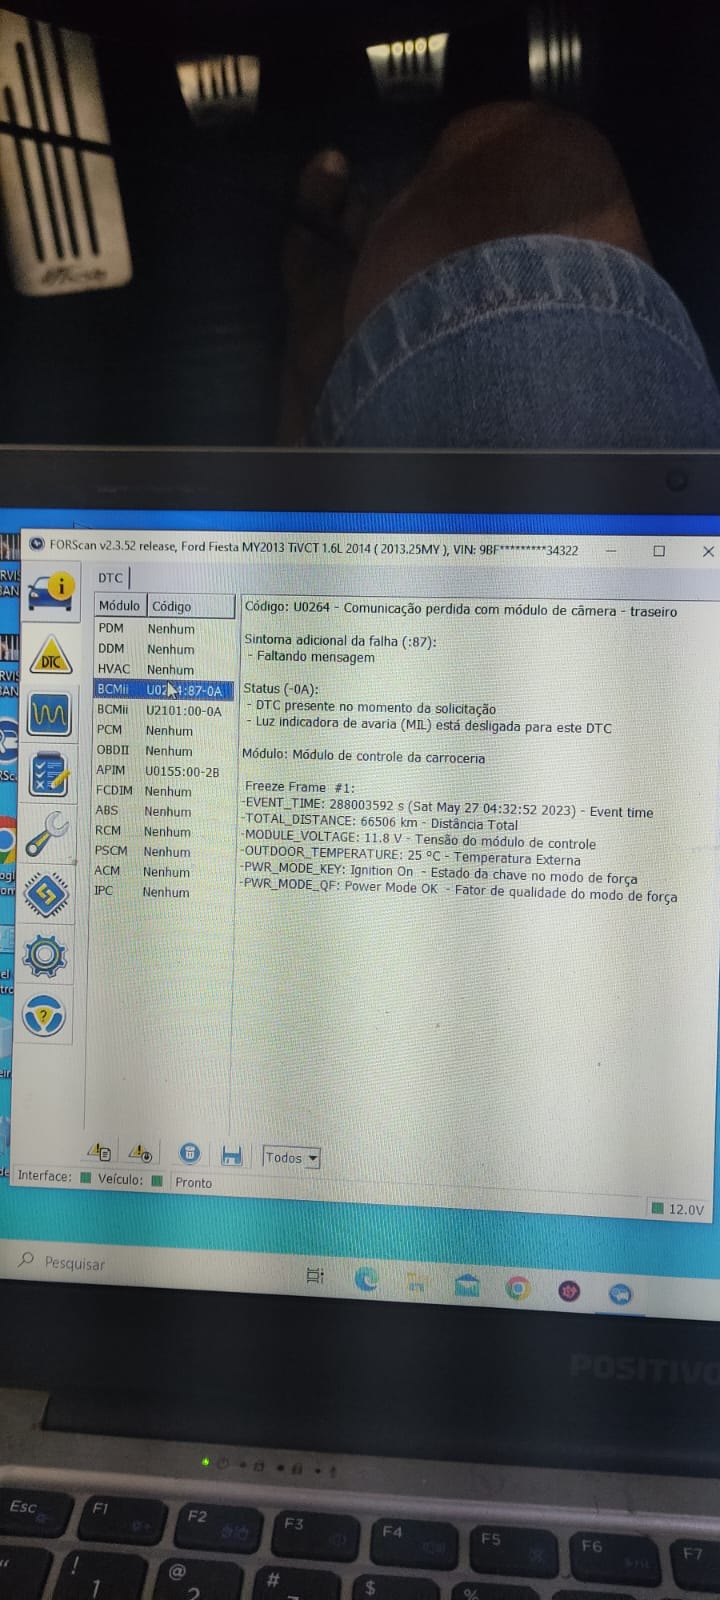Select the APIM U0155:00-2B row

[x=158, y=771]
